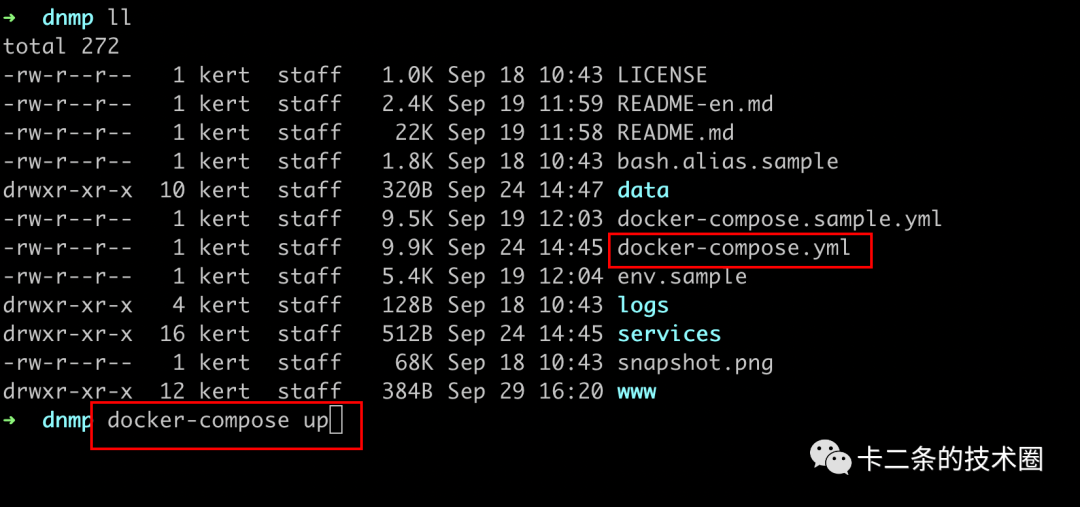Image resolution: width=1080 pixels, height=507 pixels.
Task: Click the 卡二条的技术圈 watermark text
Action: pos(950,459)
